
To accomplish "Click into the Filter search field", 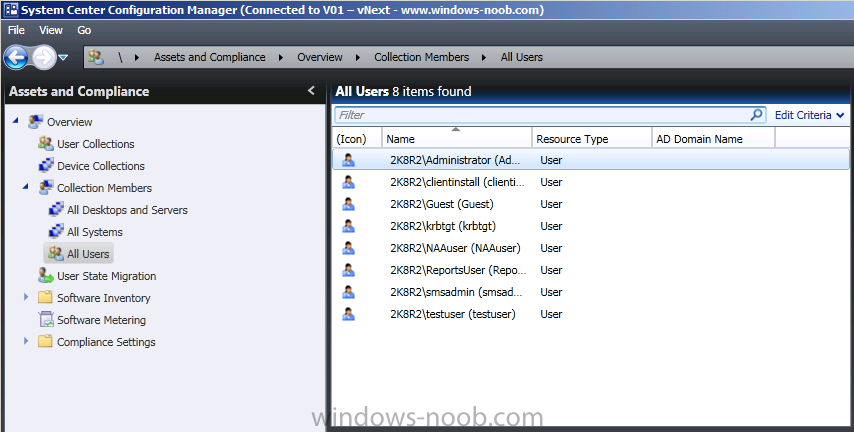I will point(542,115).
